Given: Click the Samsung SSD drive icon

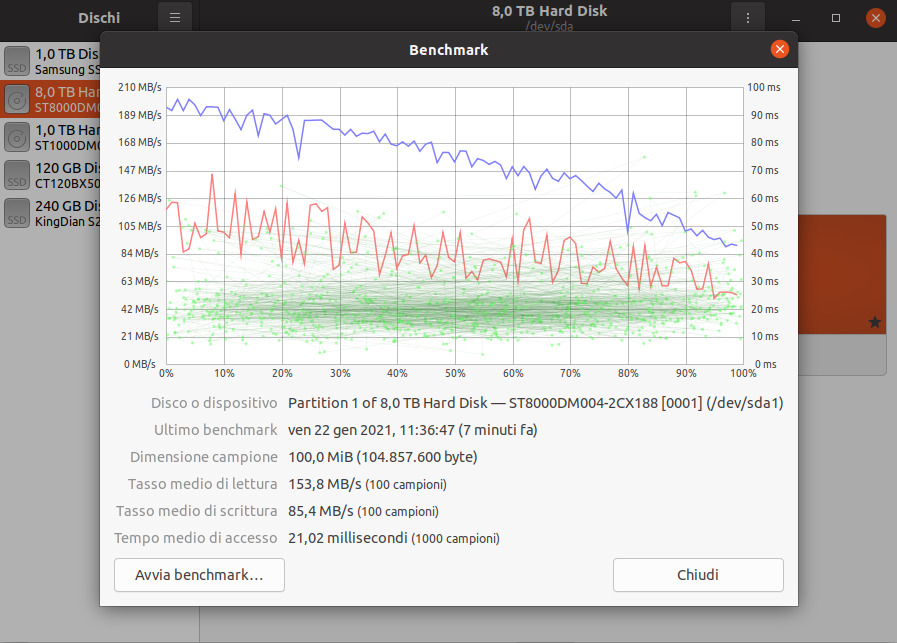Looking at the screenshot, I should (17, 61).
